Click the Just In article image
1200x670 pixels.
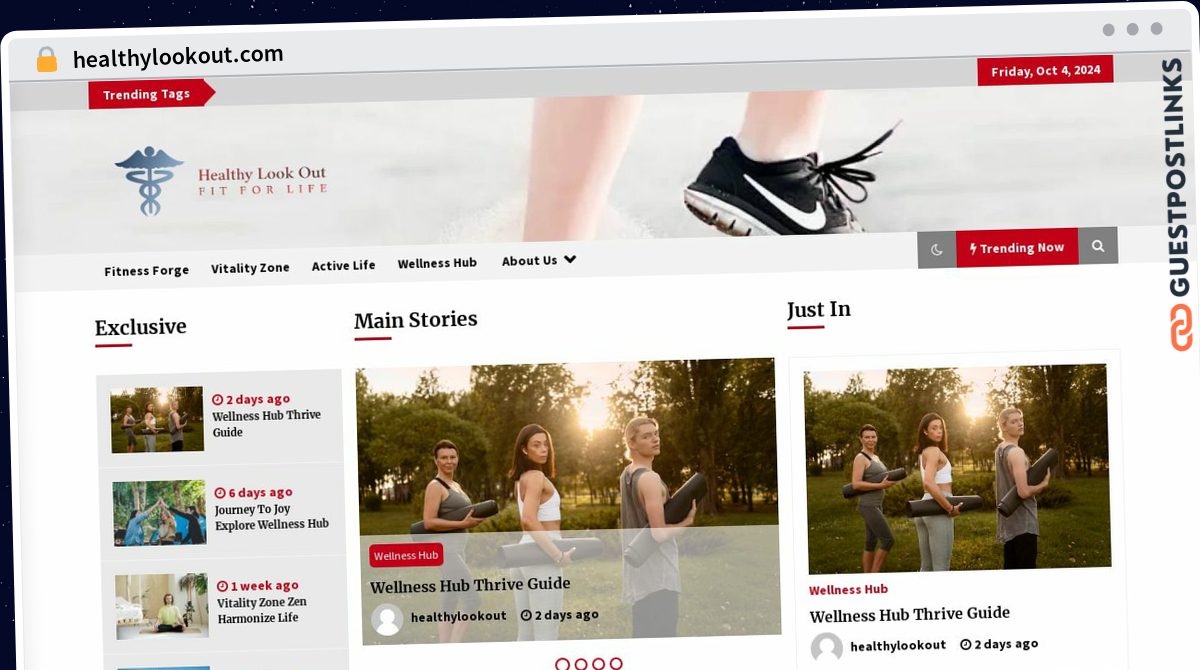[x=958, y=469]
